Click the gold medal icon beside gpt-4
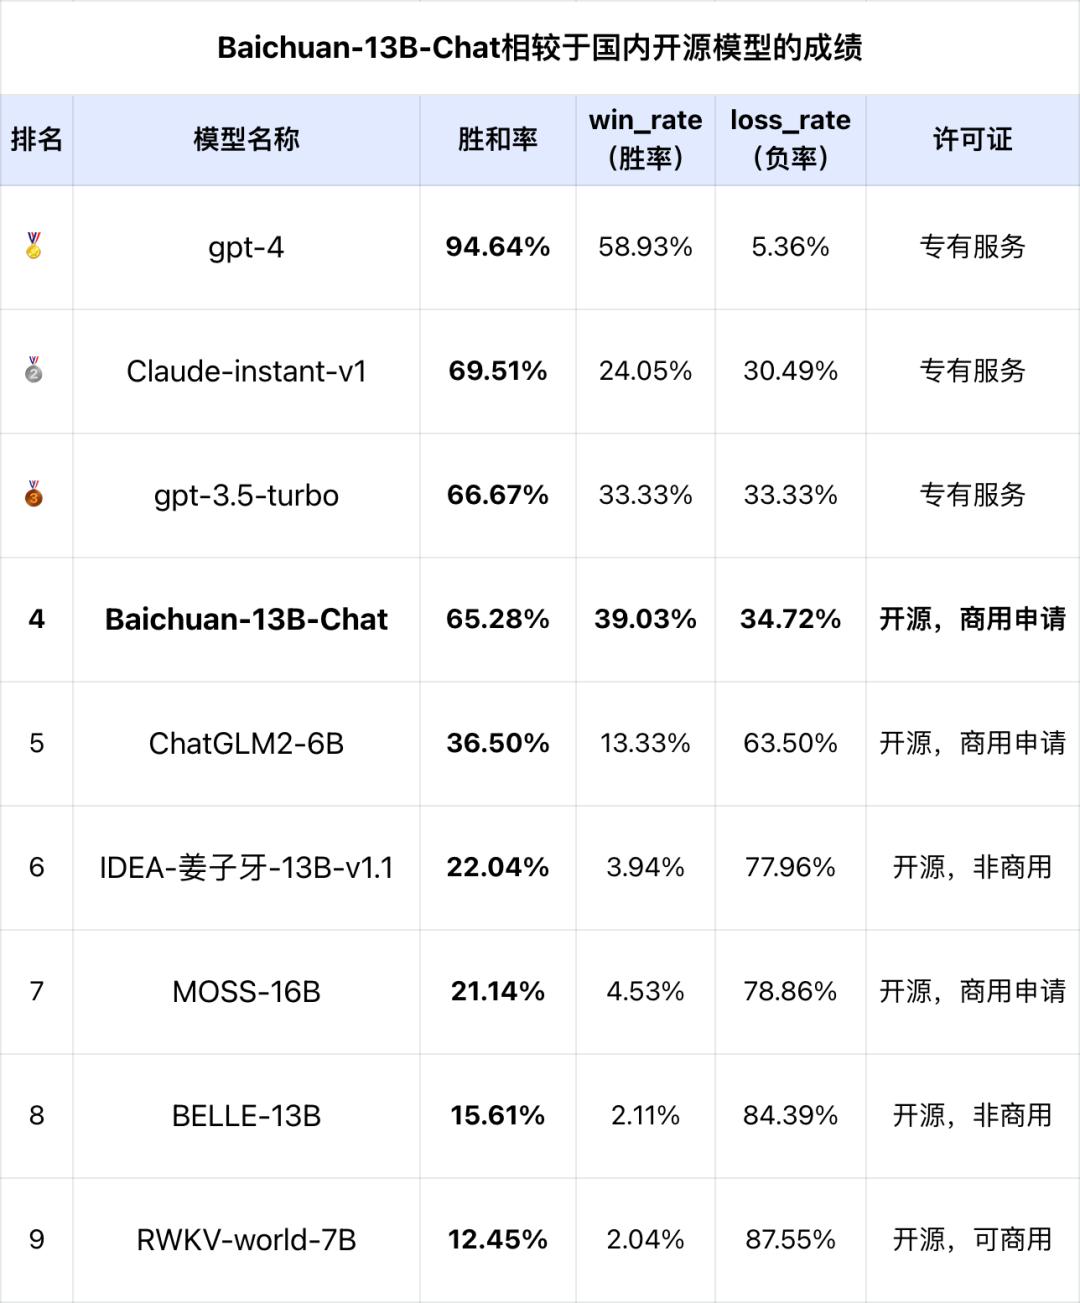Image resolution: width=1080 pixels, height=1303 pixels. [x=35, y=246]
